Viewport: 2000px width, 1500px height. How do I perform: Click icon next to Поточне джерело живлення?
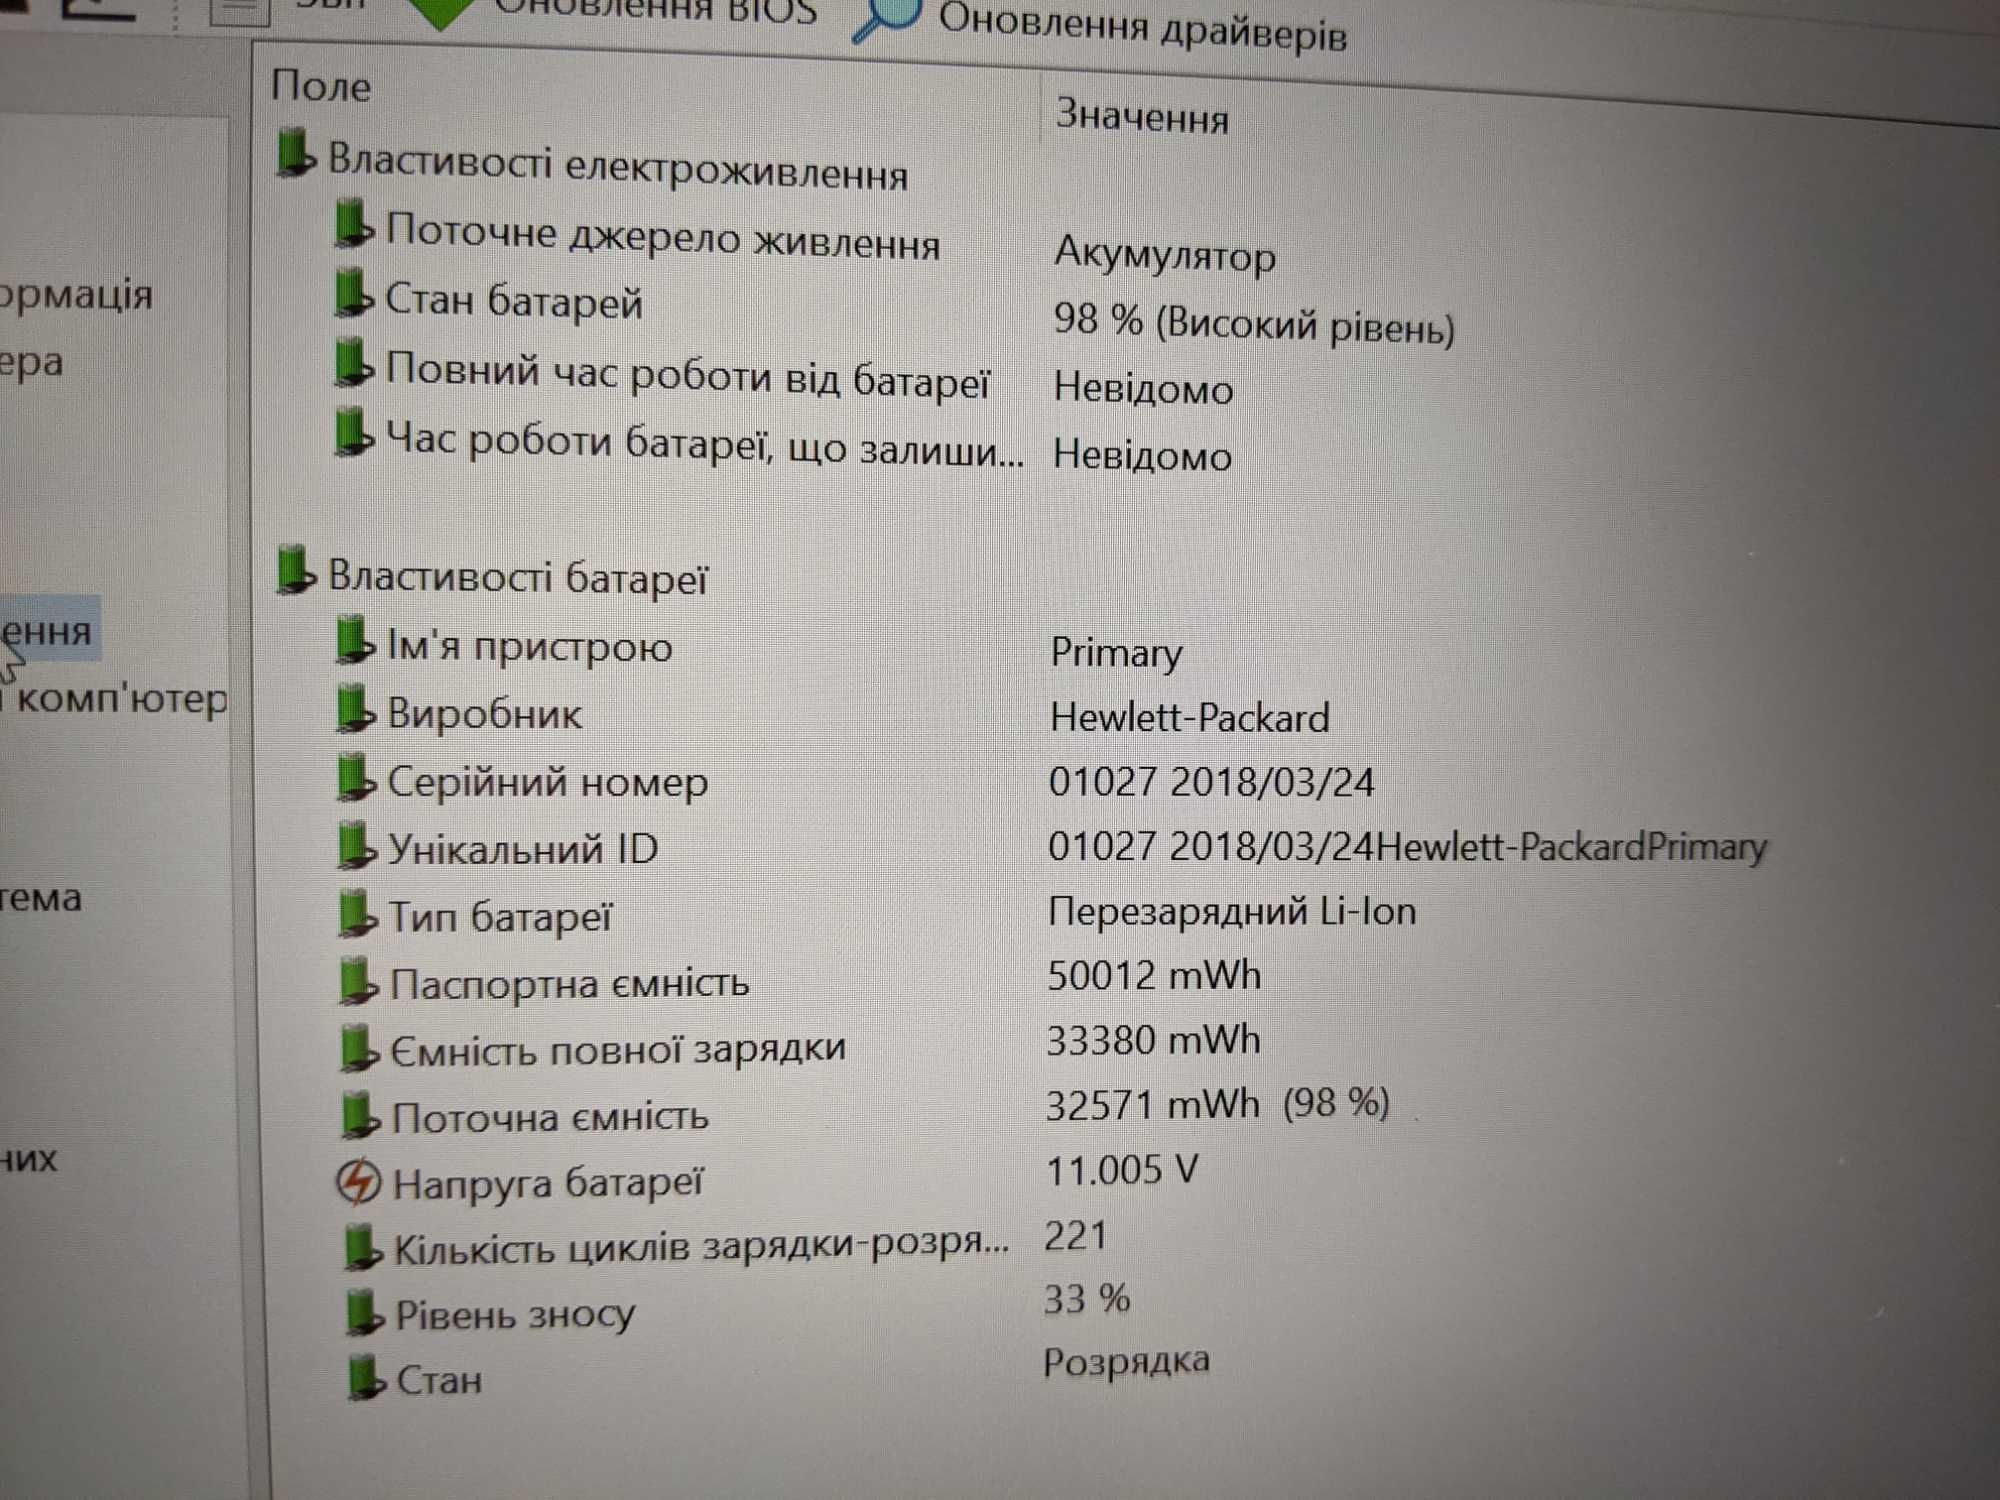click(353, 223)
